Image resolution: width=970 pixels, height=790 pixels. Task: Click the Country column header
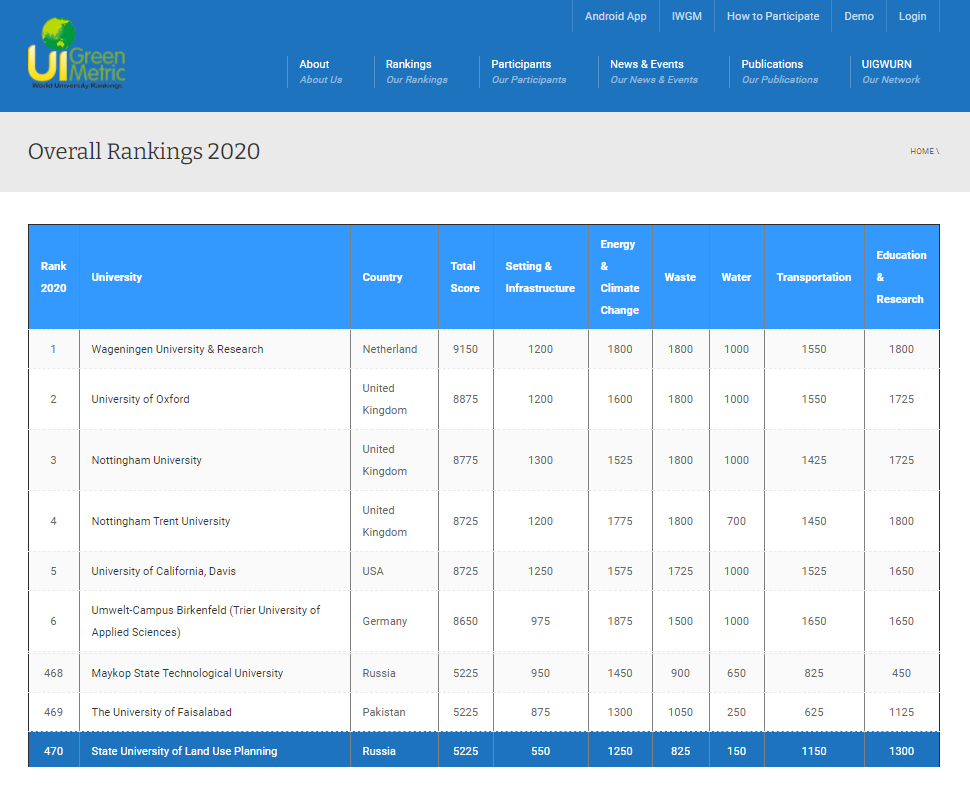pyautogui.click(x=395, y=277)
